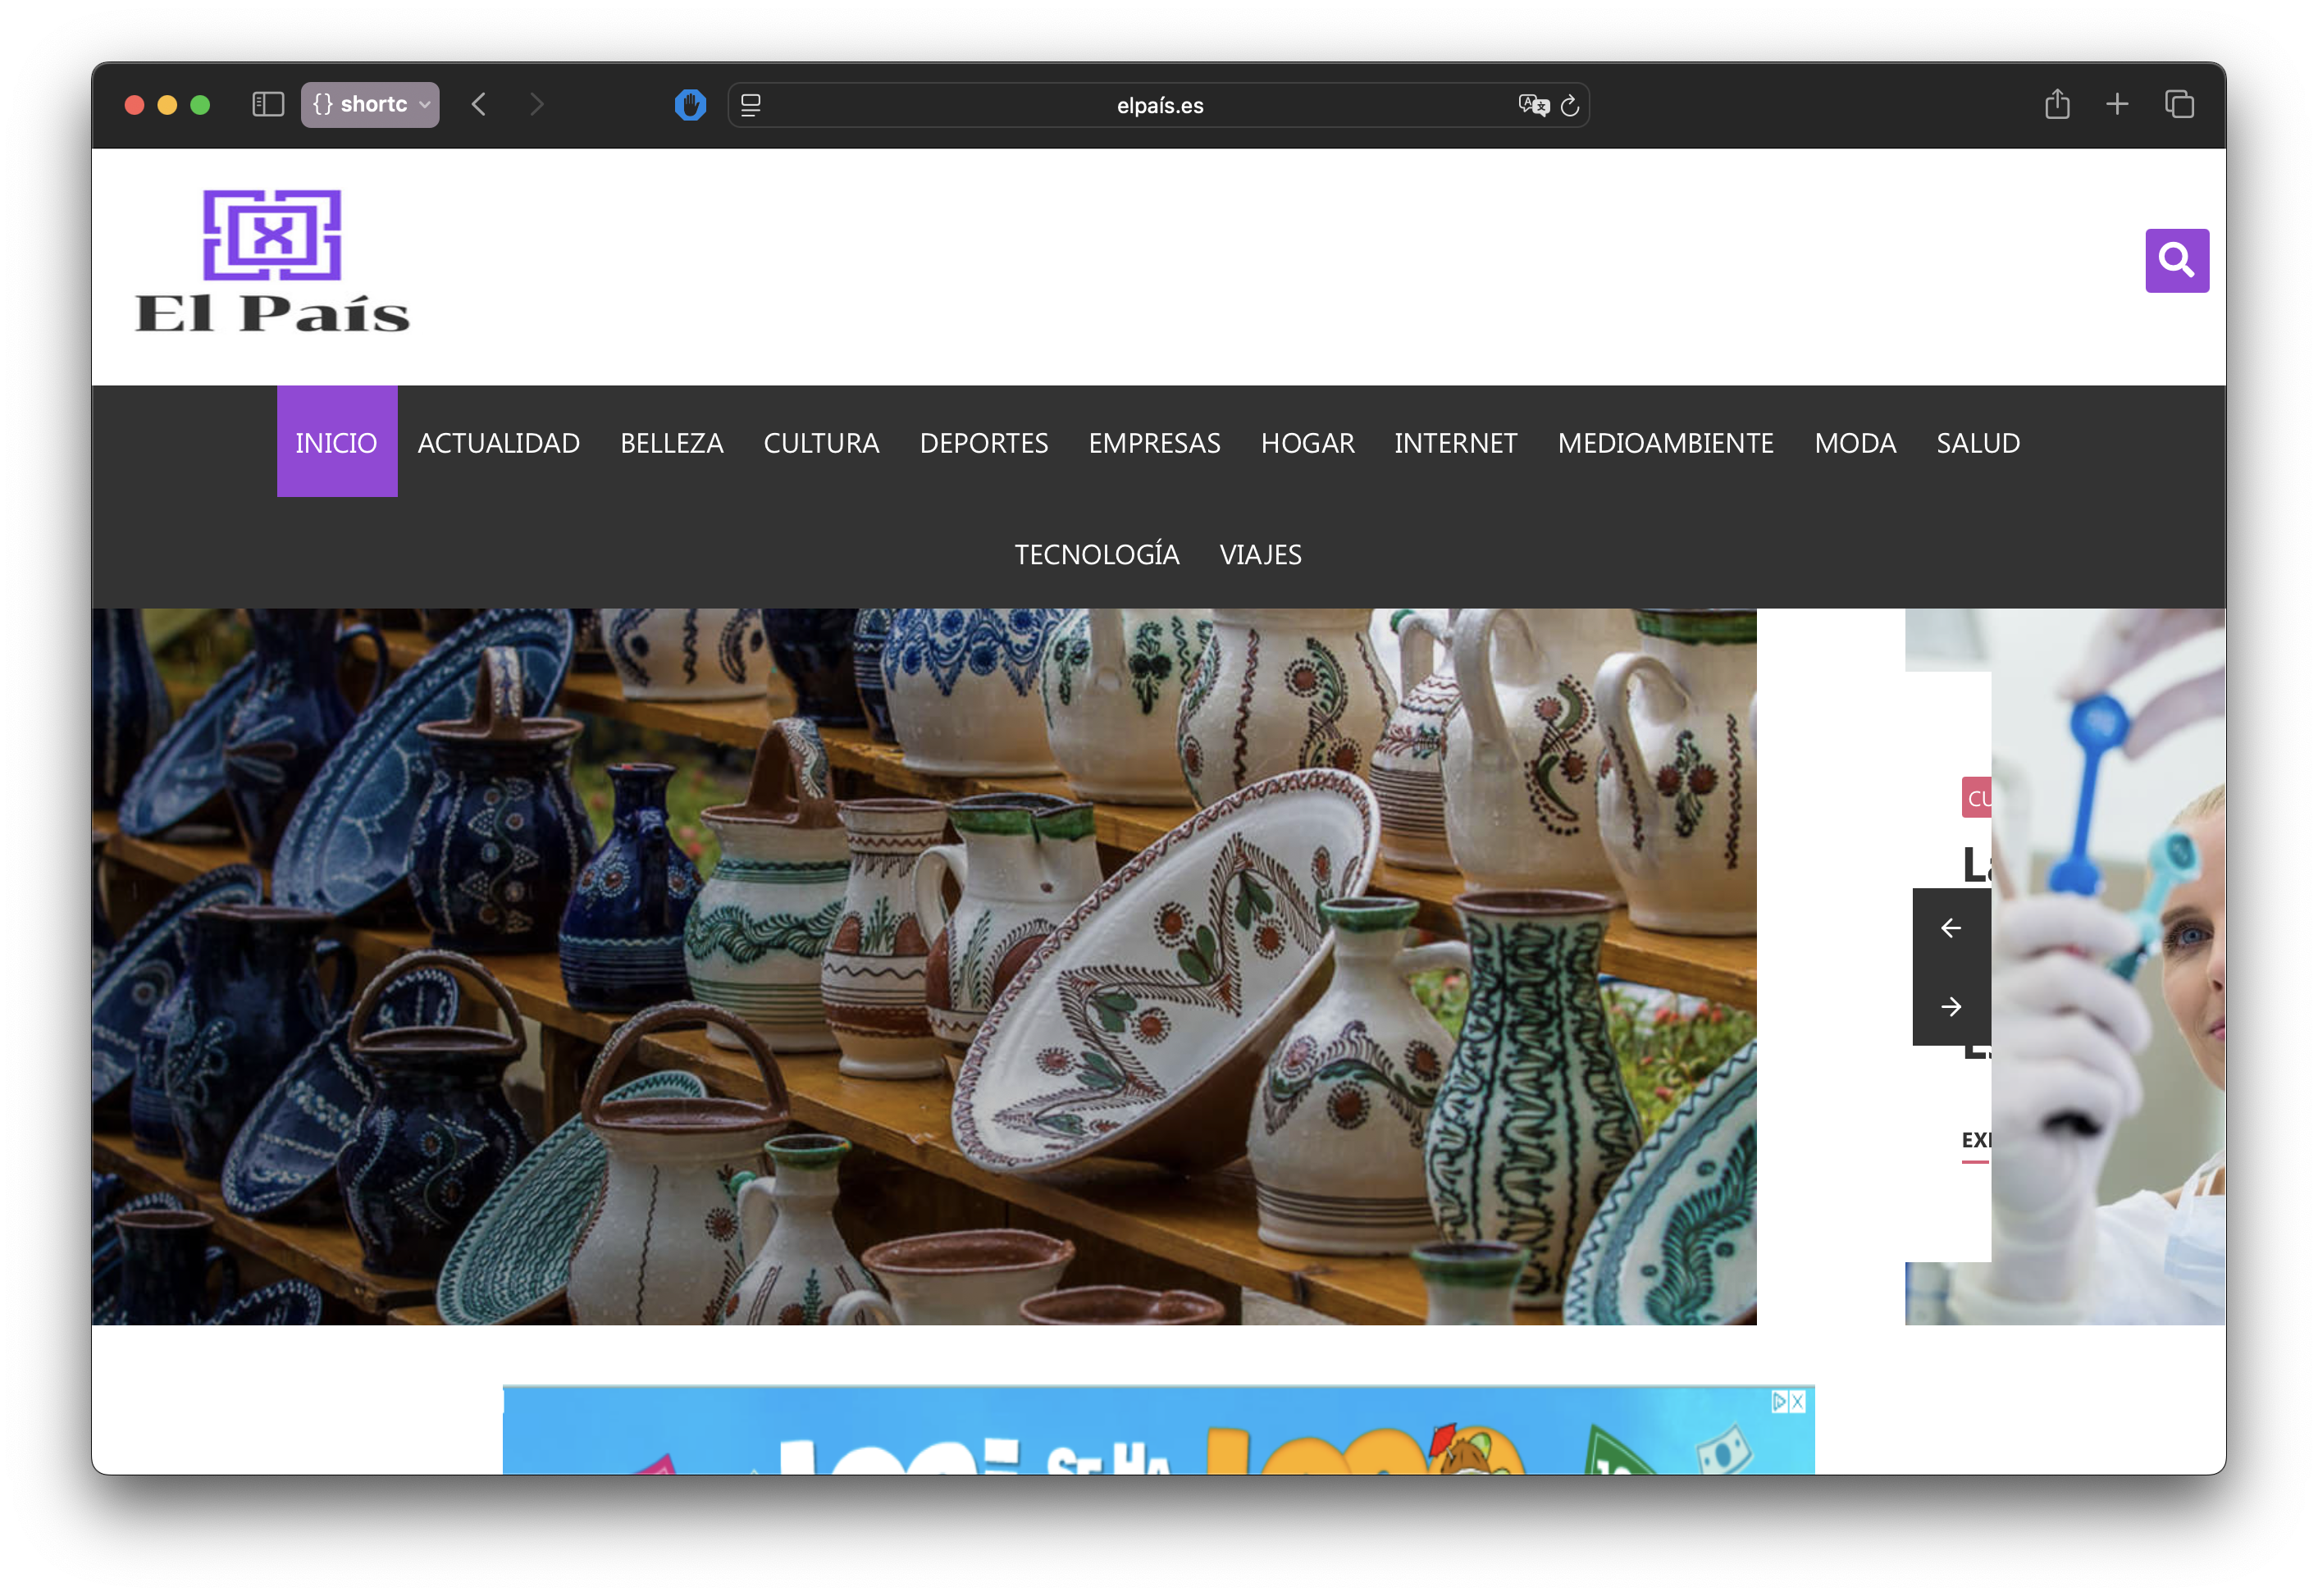Click the slider previous arrow
The width and height of the screenshot is (2318, 1596).
[x=1950, y=928]
